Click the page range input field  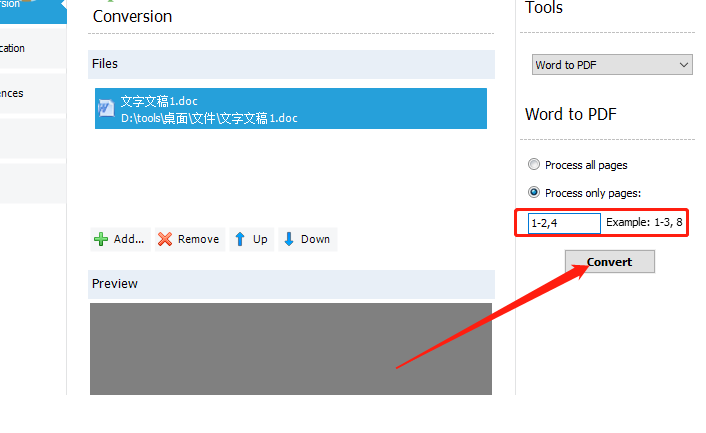(x=564, y=223)
